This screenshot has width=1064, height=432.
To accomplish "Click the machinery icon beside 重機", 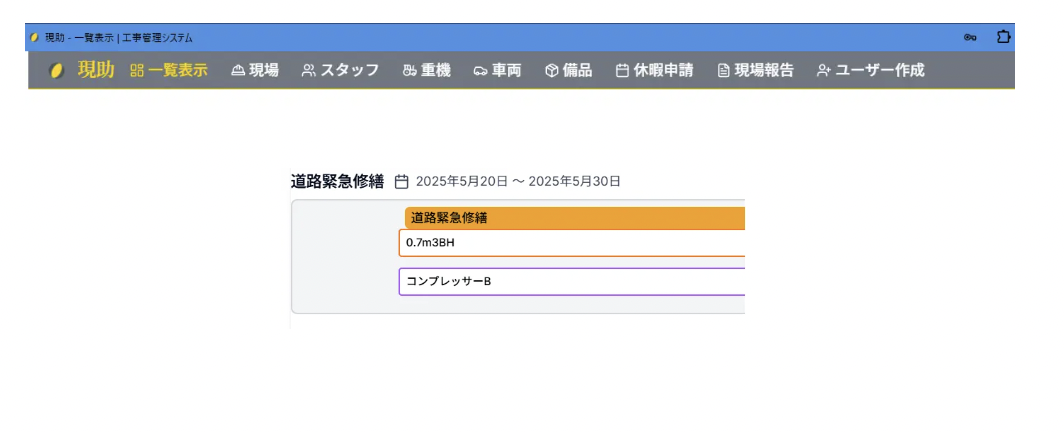I will pos(409,71).
